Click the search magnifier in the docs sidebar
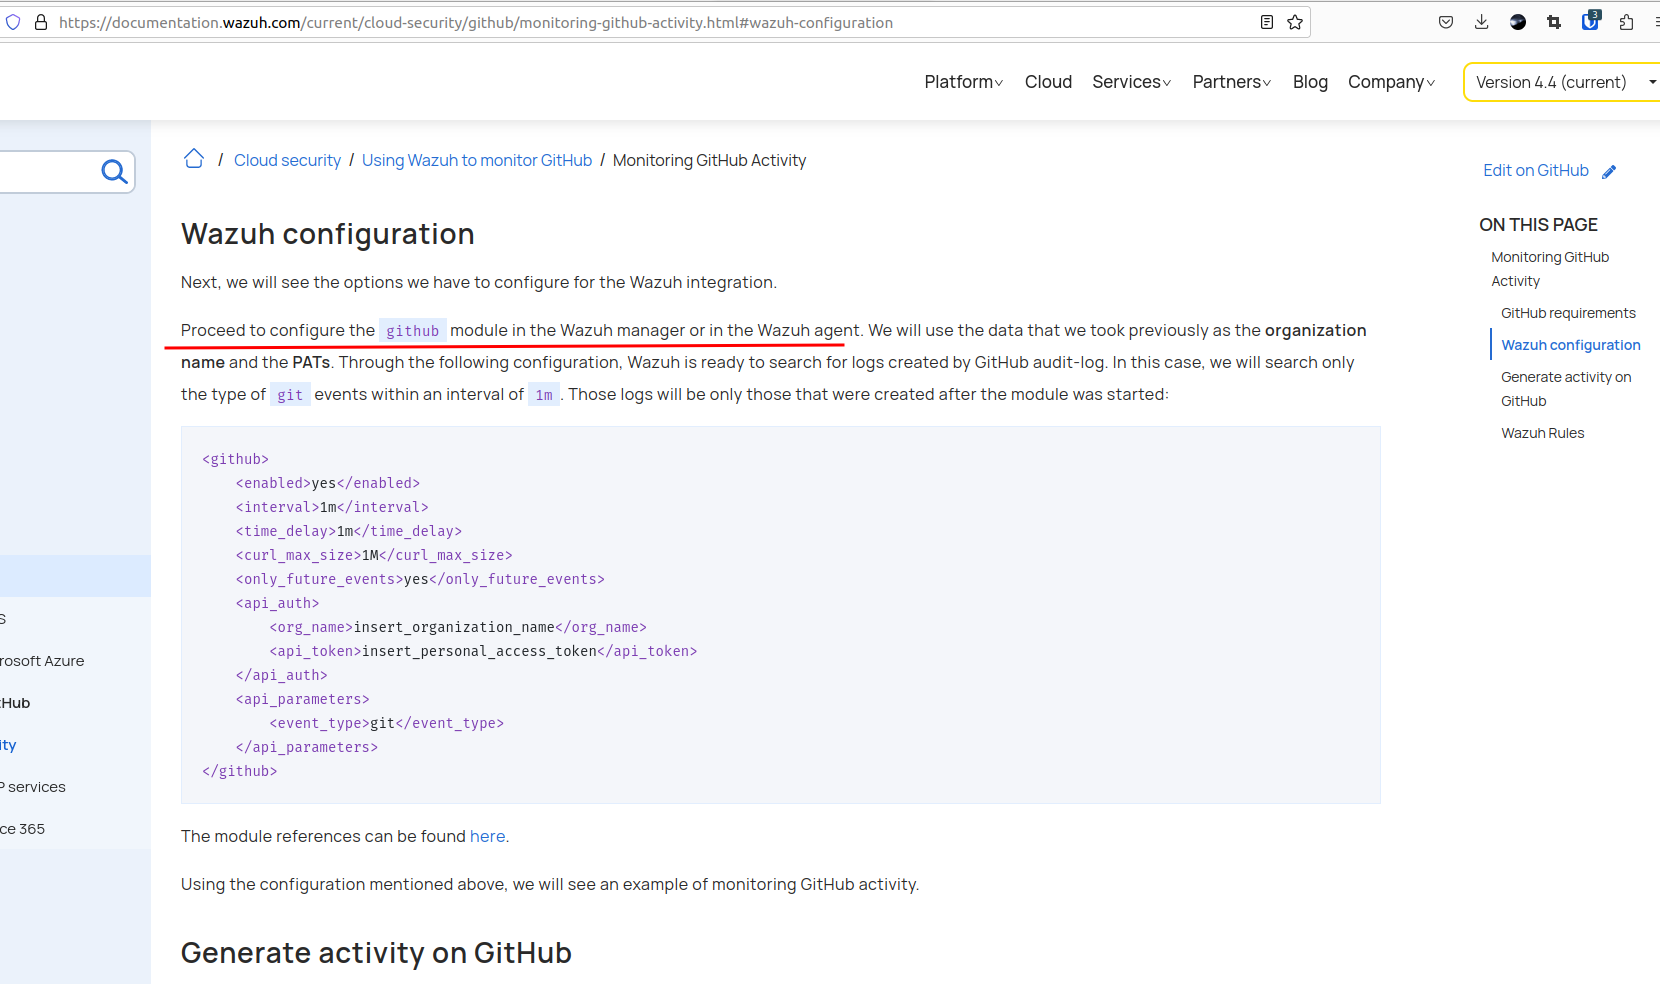The height and width of the screenshot is (984, 1660). (x=113, y=171)
